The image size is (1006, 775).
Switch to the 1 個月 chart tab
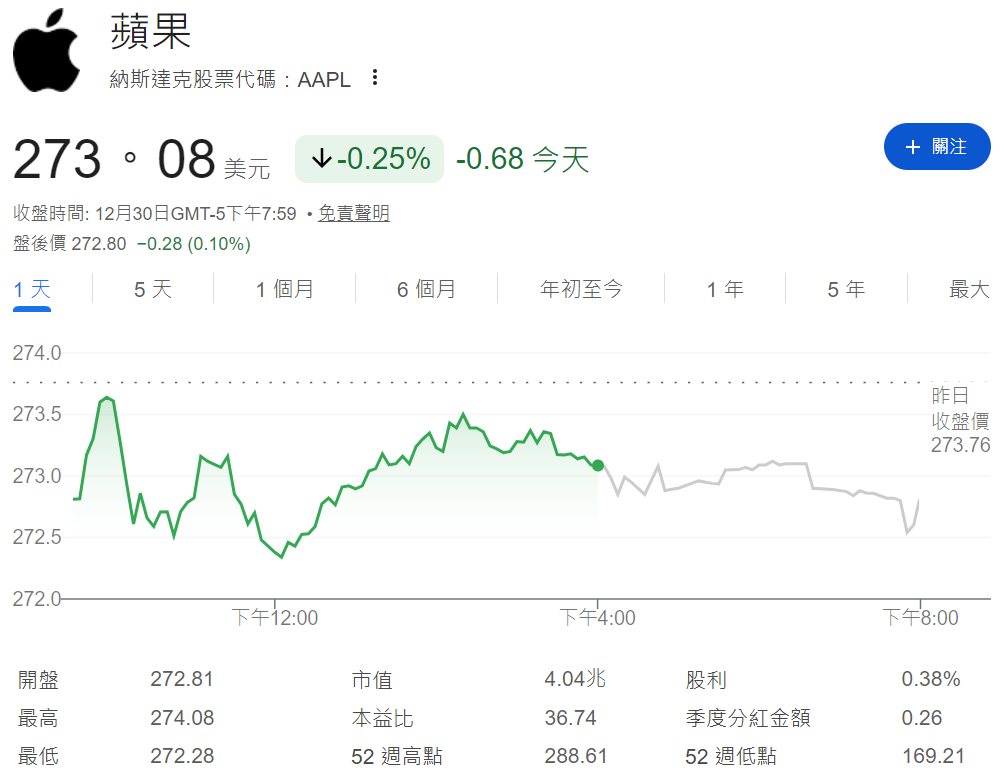pos(284,289)
